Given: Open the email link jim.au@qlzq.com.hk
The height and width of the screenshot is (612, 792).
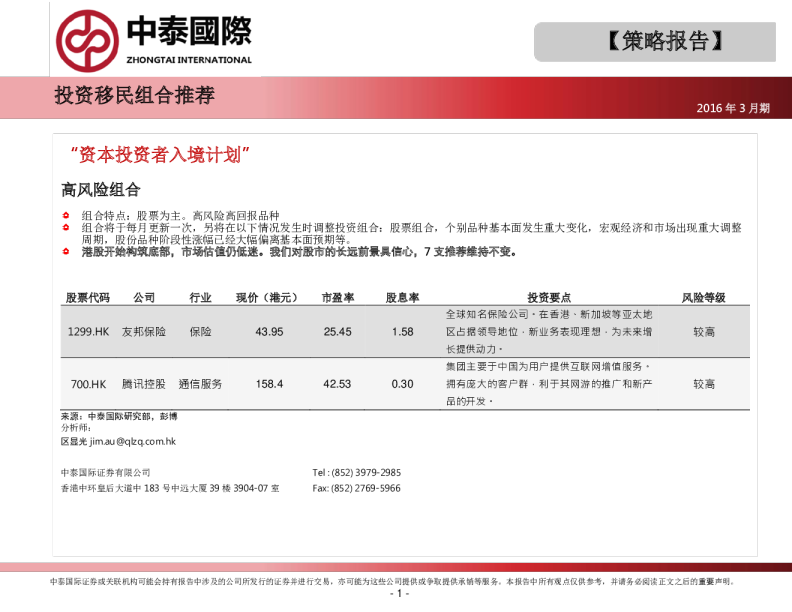Looking at the screenshot, I should coord(133,441).
